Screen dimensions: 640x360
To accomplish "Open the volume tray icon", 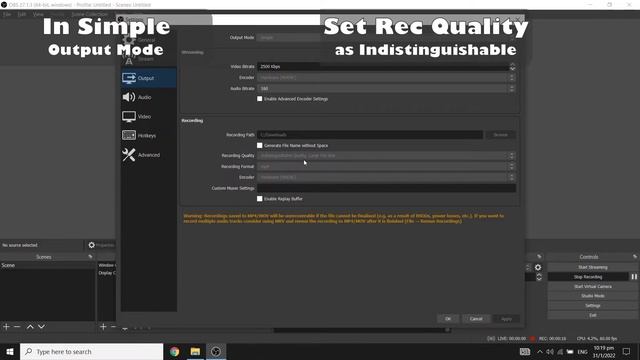I will tap(550, 351).
